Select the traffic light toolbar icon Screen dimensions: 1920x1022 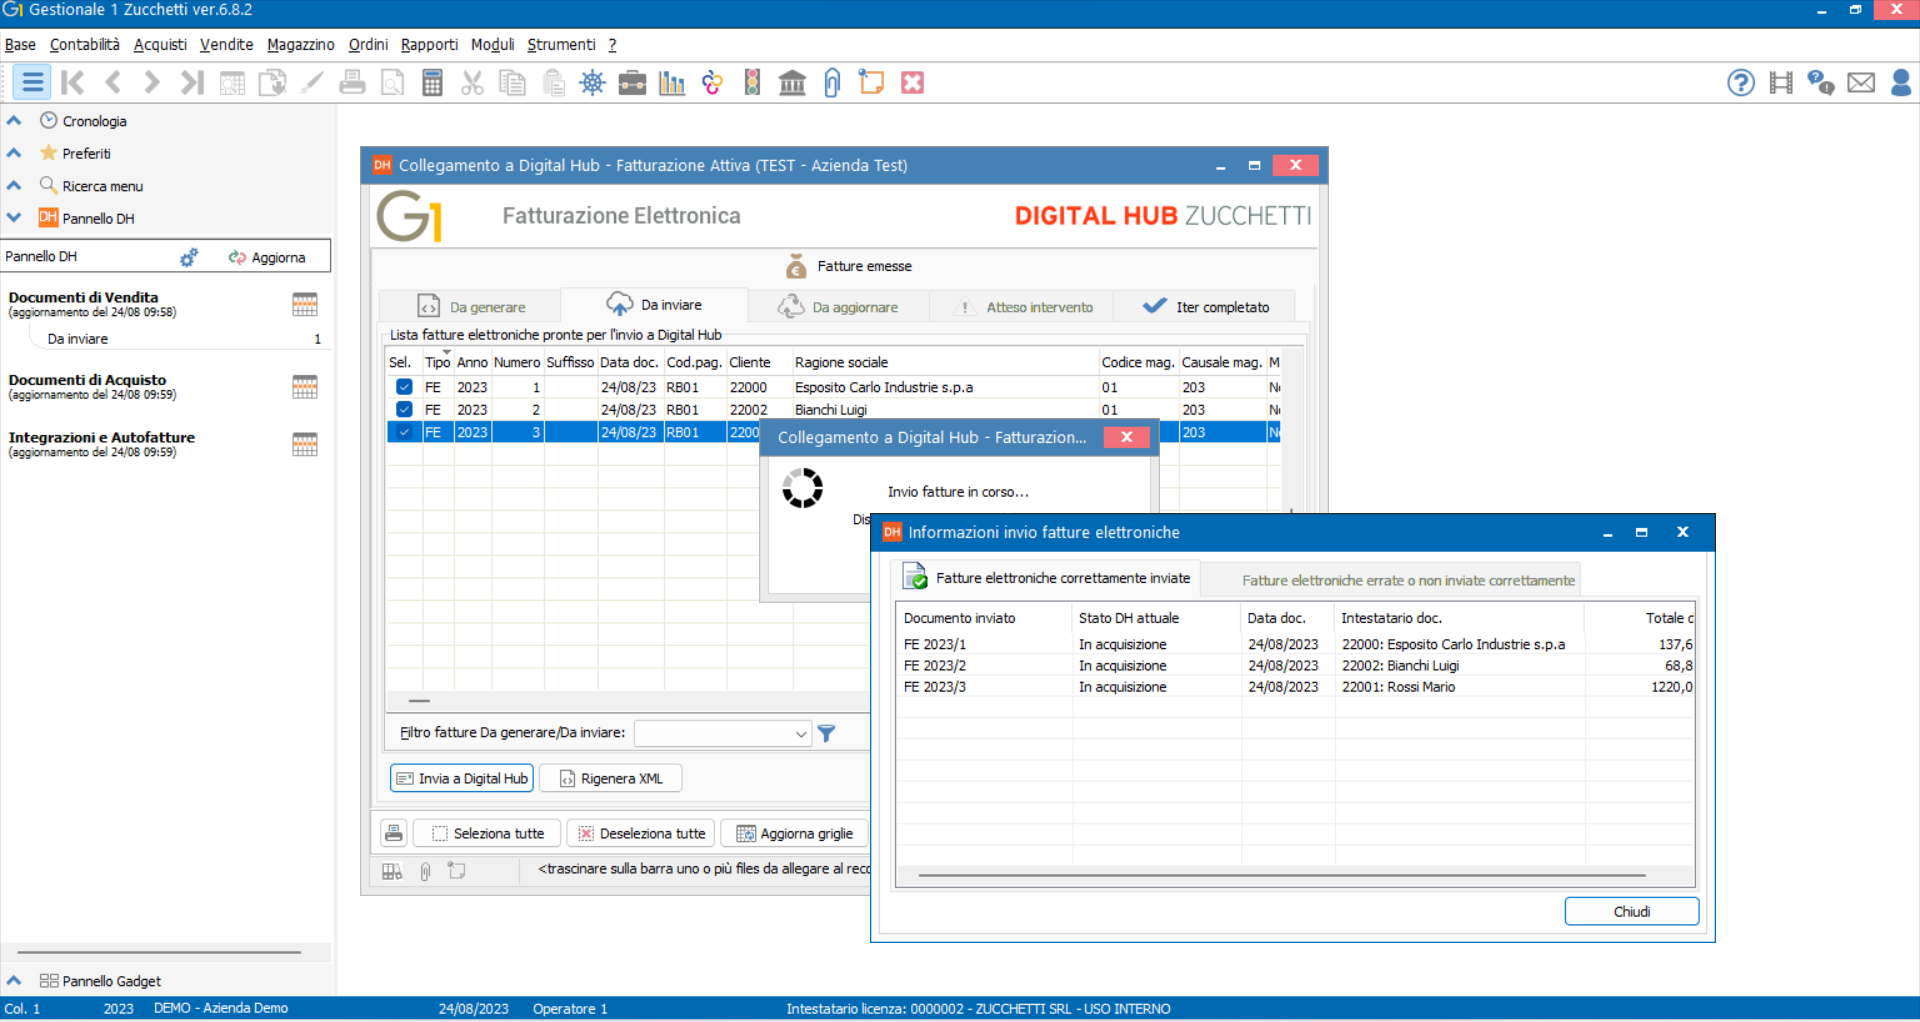752,82
